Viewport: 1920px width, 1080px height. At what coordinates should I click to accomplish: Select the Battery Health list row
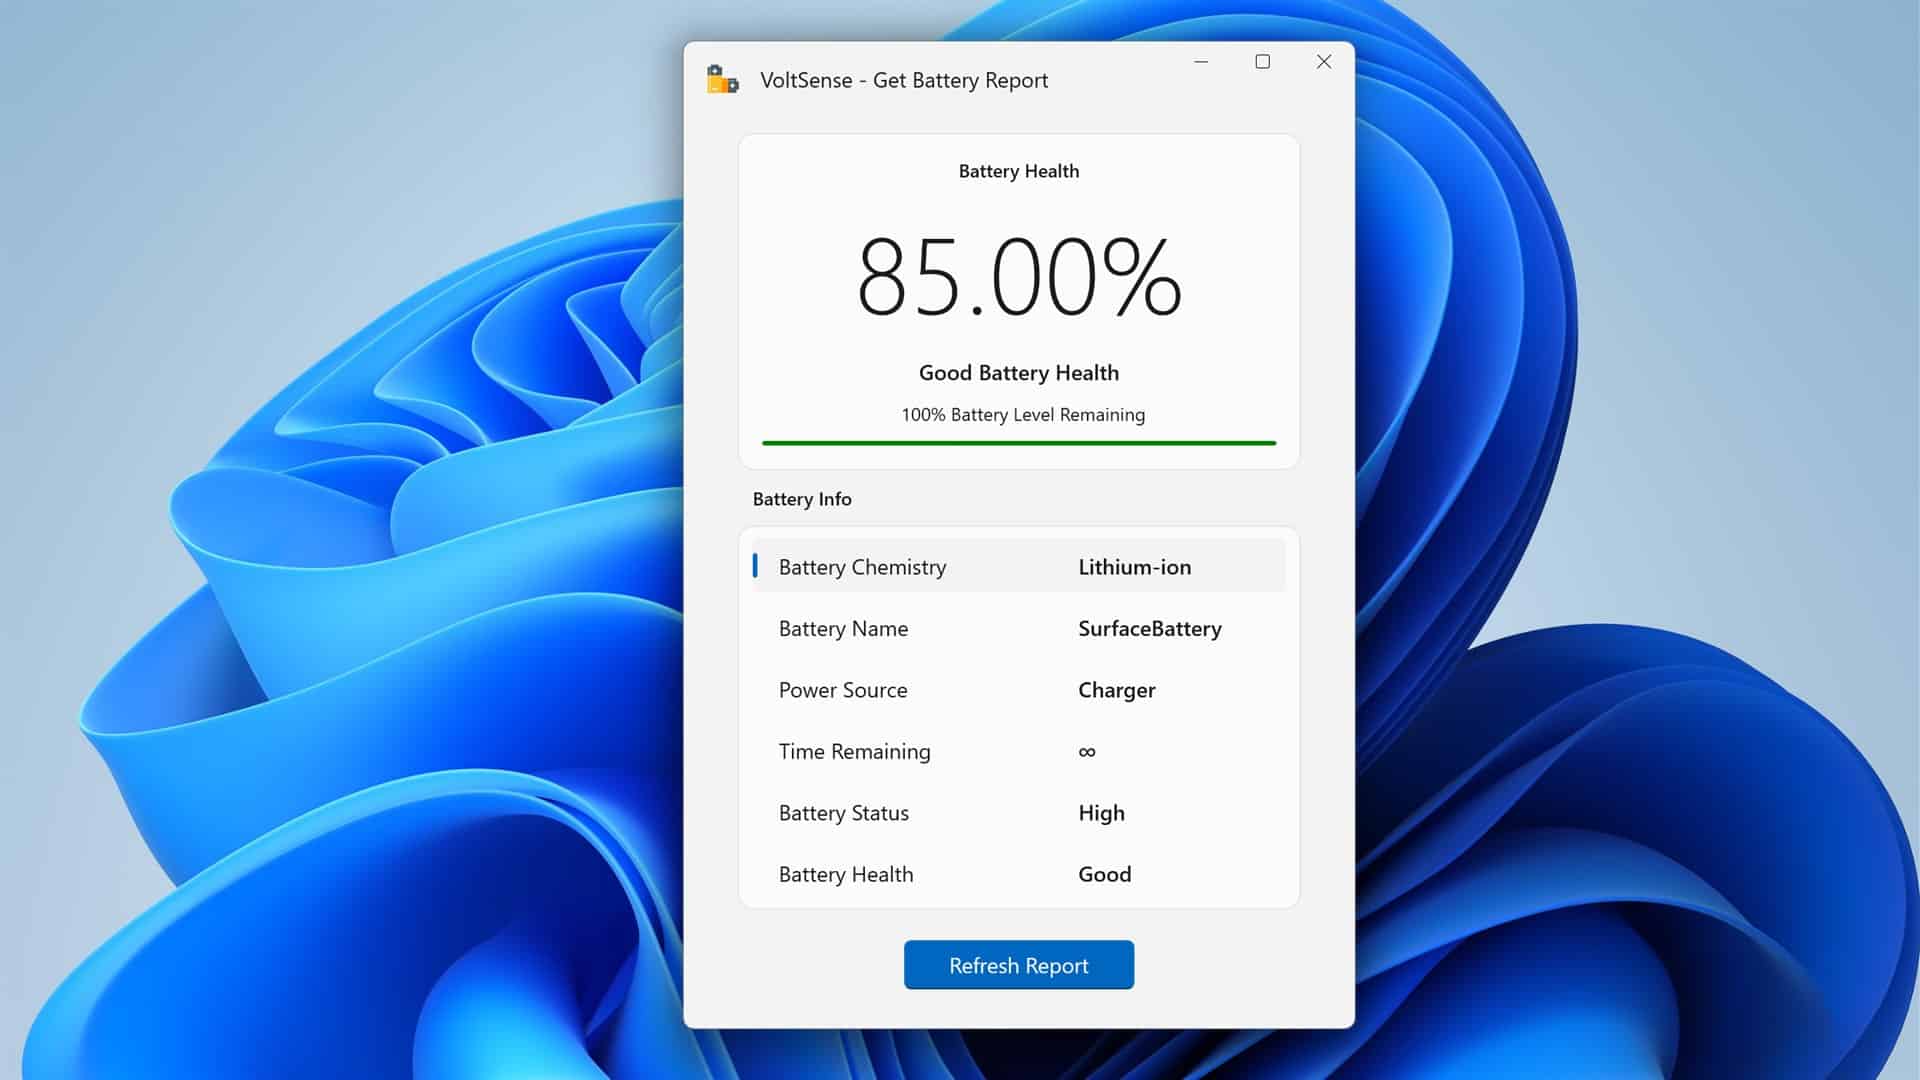pyautogui.click(x=1018, y=875)
